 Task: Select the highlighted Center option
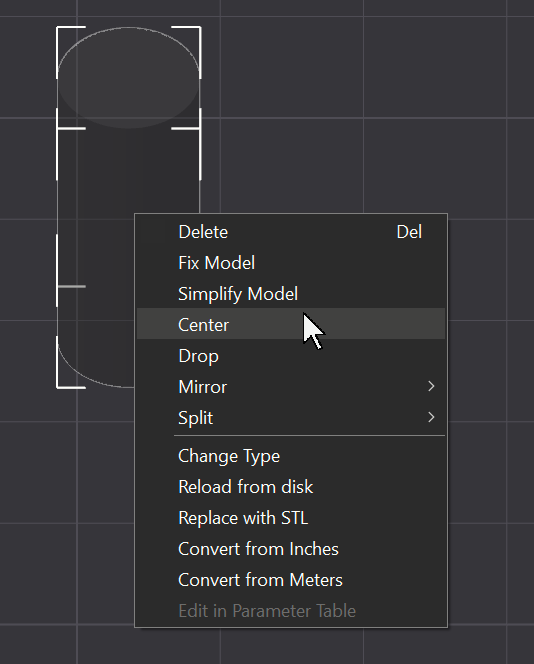coord(291,325)
